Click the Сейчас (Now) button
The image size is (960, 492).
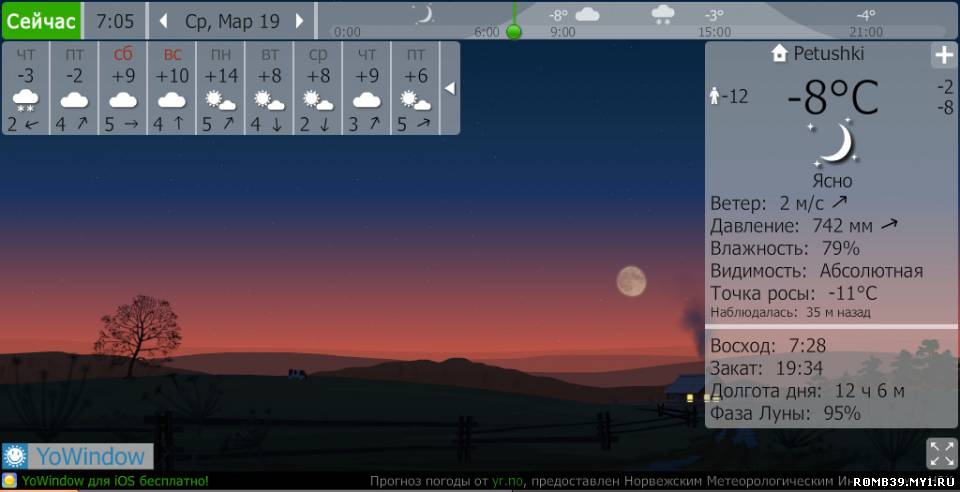(41, 20)
